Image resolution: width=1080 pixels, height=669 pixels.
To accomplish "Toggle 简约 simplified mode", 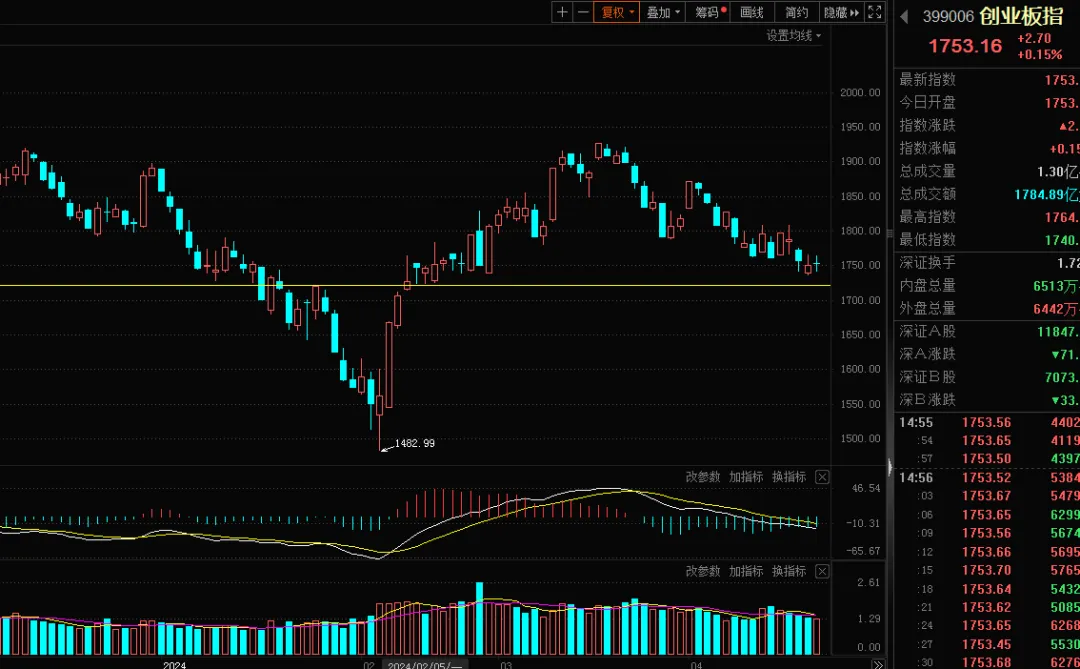I will pyautogui.click(x=796, y=12).
